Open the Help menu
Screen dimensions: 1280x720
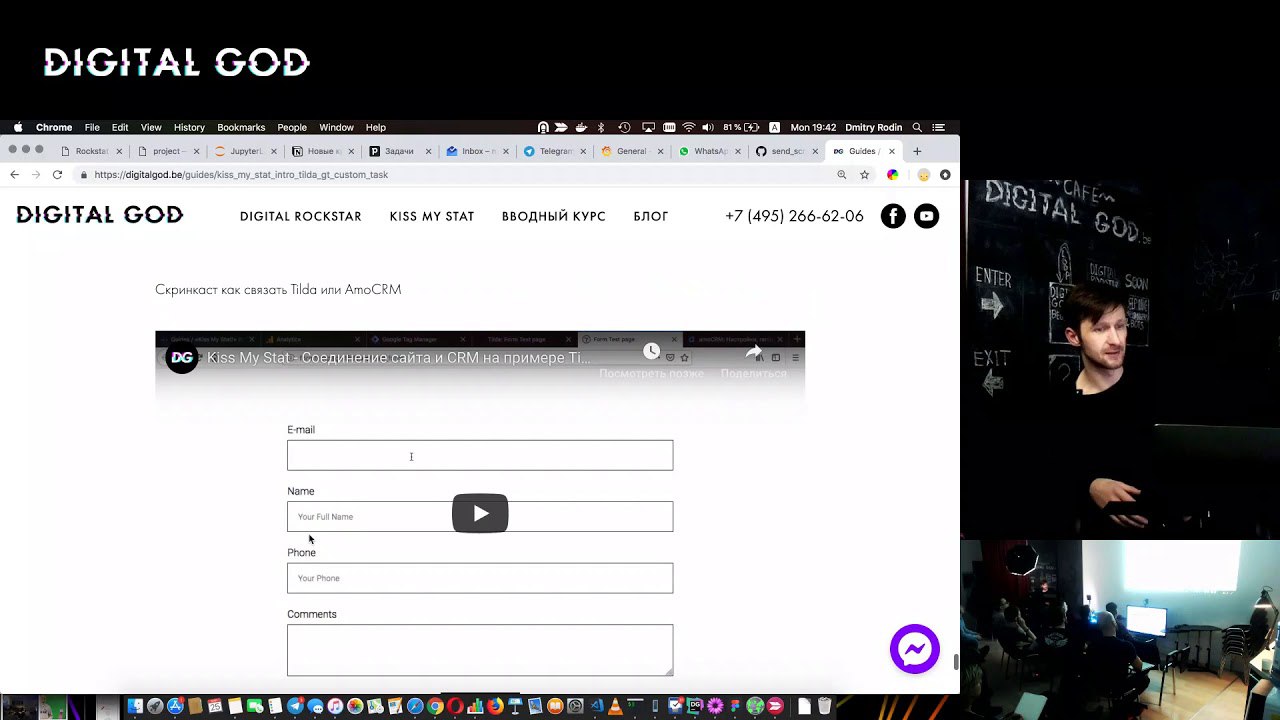tap(376, 127)
